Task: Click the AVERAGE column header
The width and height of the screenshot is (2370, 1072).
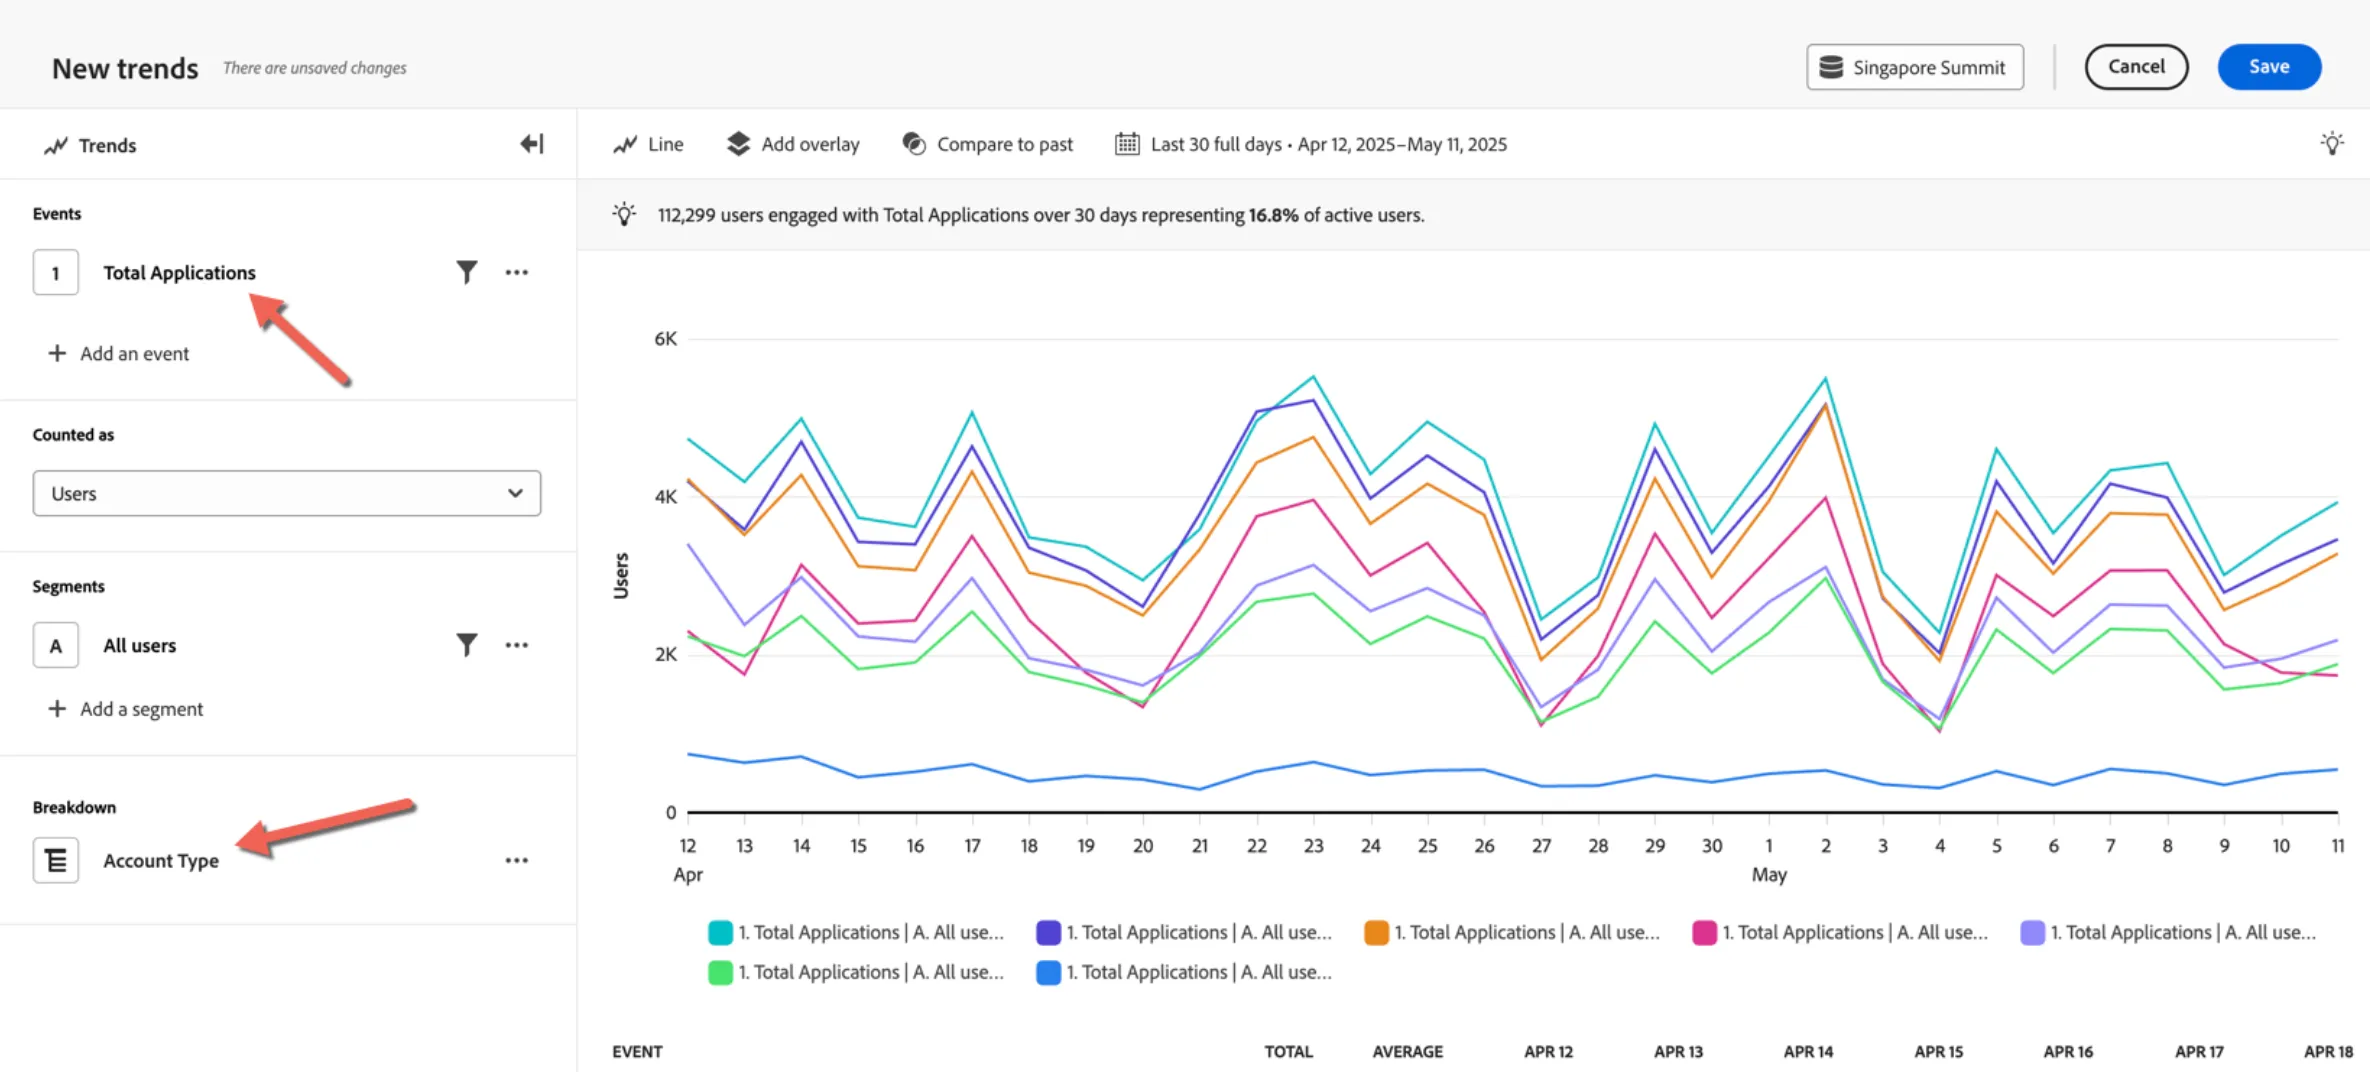Action: click(x=1407, y=1051)
